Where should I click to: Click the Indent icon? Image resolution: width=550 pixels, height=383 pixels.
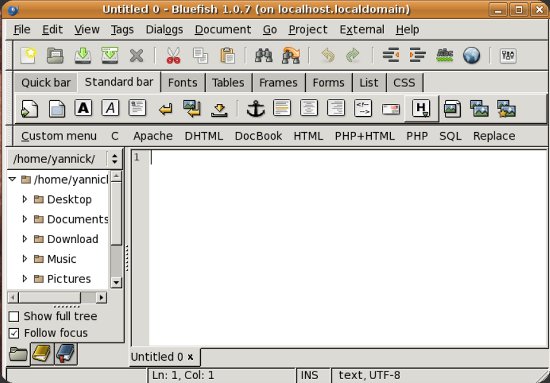417,55
